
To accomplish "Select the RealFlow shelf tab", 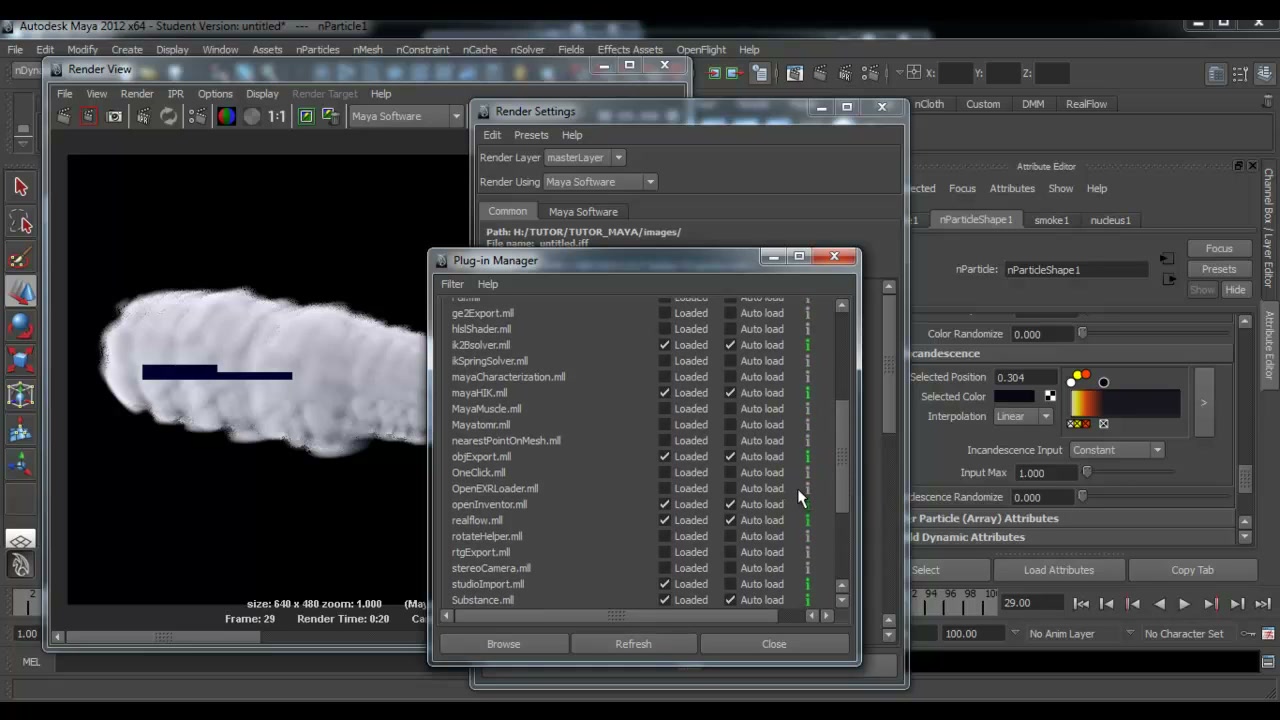I will coord(1086,104).
